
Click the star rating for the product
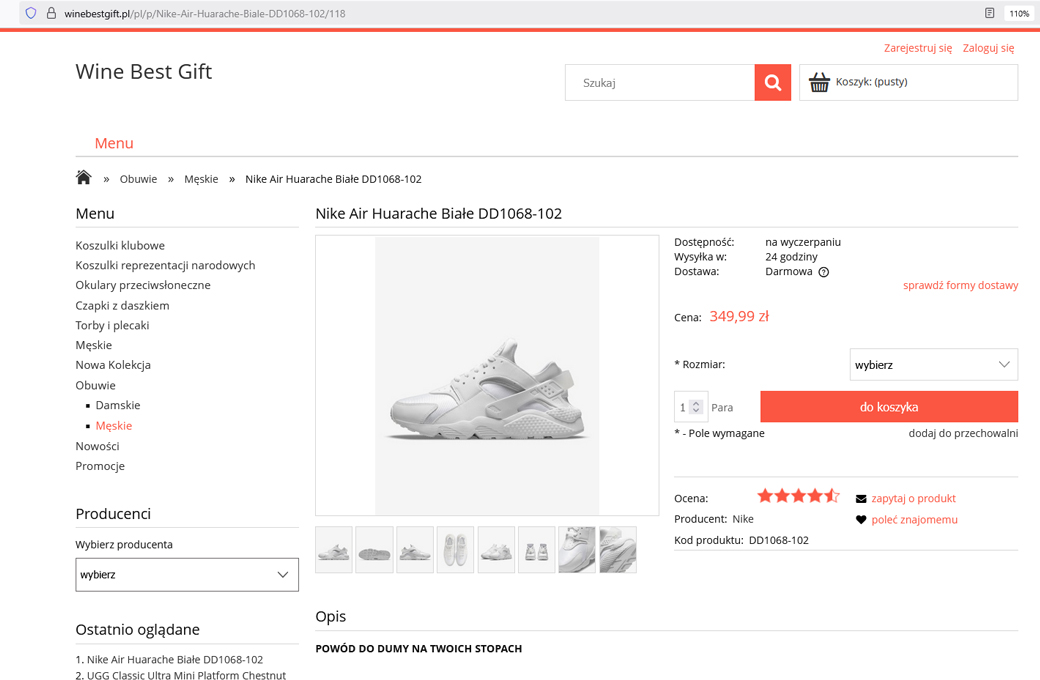pos(799,496)
